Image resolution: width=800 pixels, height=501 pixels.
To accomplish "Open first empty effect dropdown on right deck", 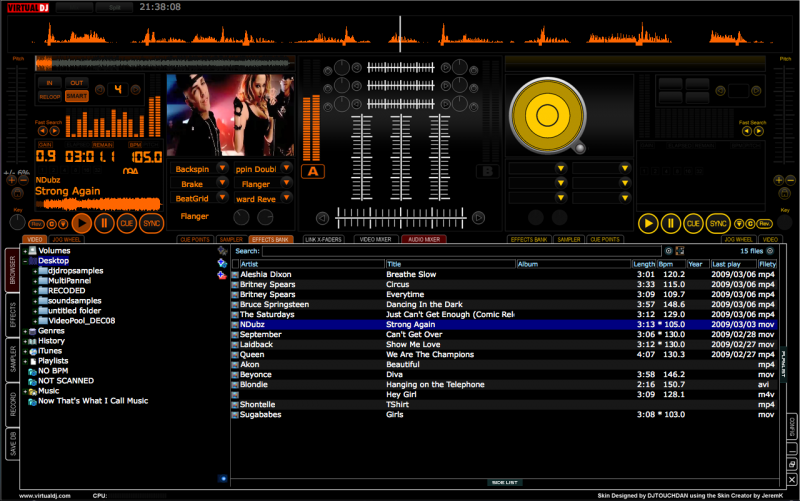I will pos(561,168).
